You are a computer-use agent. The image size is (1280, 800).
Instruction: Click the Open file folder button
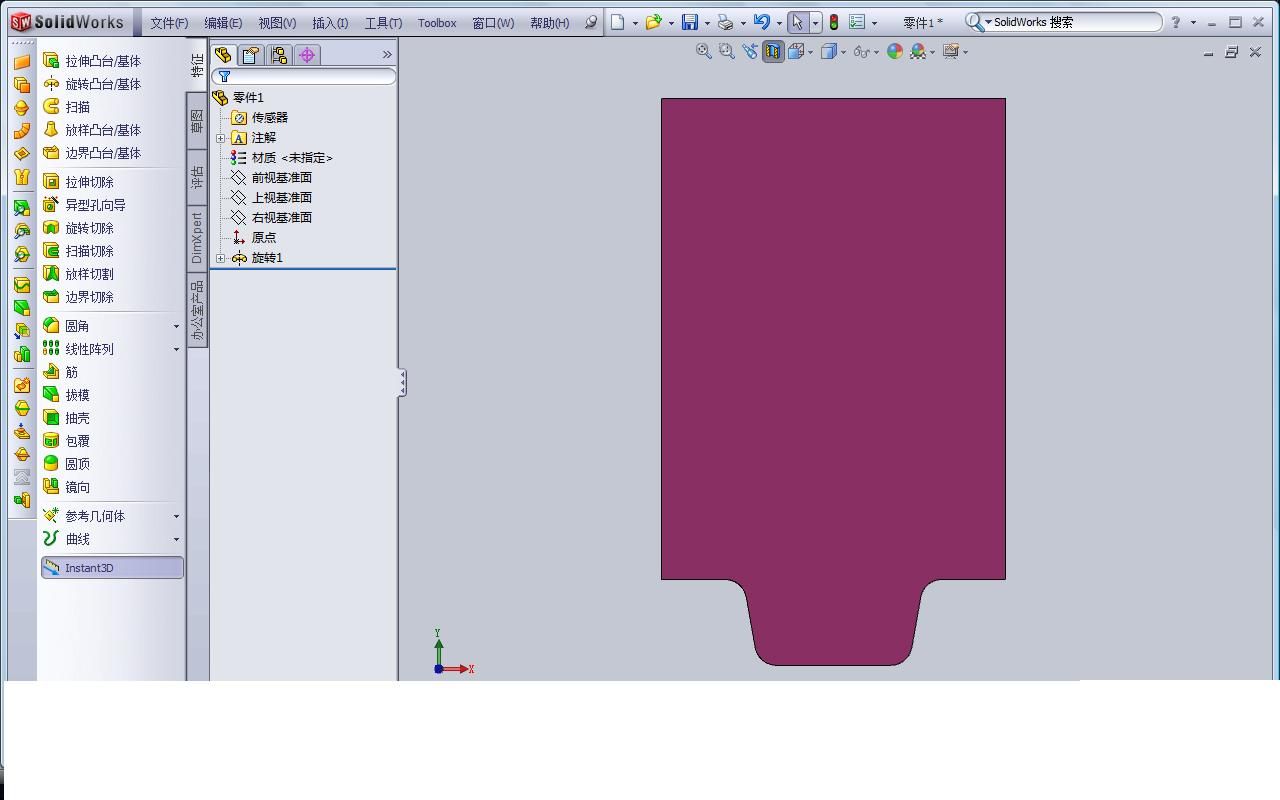tap(654, 22)
